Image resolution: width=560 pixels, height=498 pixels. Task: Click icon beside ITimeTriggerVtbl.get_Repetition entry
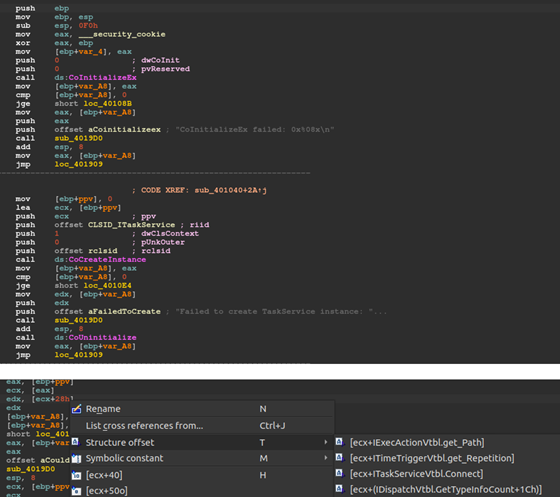tap(339, 458)
